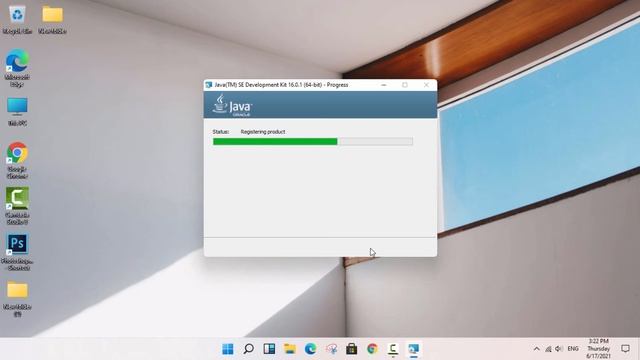The image size is (640, 360).
Task: Launch Chrome from the taskbar
Action: (372, 349)
